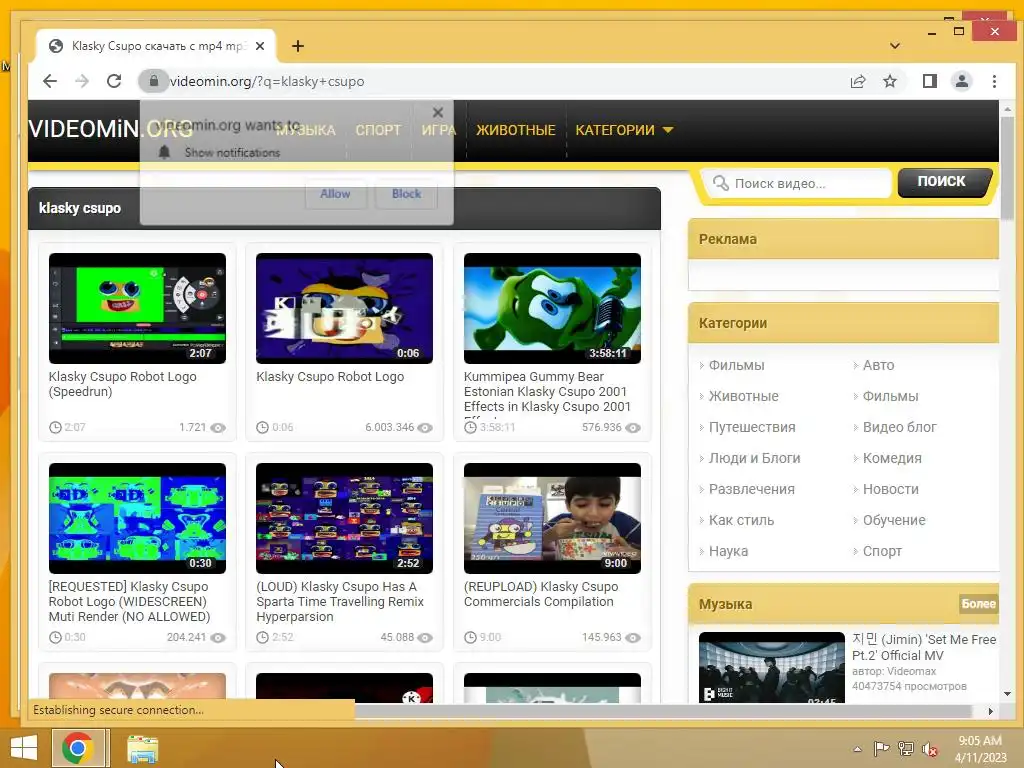Open the Люди и Блоги category link
Image resolution: width=1024 pixels, height=768 pixels.
pos(754,458)
